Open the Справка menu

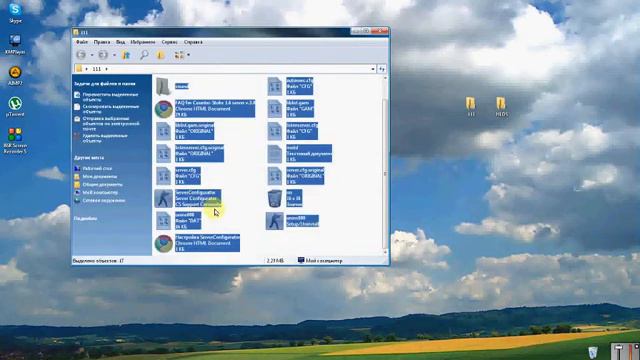click(193, 42)
